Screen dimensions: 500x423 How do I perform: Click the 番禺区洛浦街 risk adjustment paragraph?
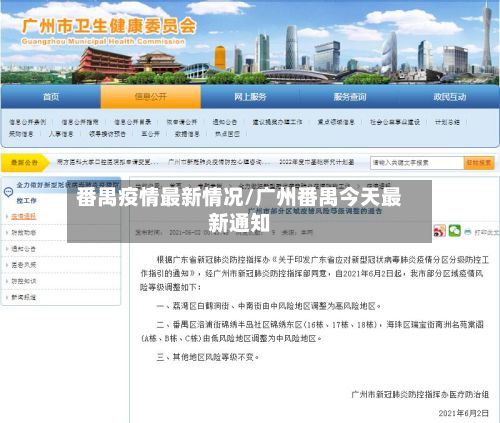312,331
